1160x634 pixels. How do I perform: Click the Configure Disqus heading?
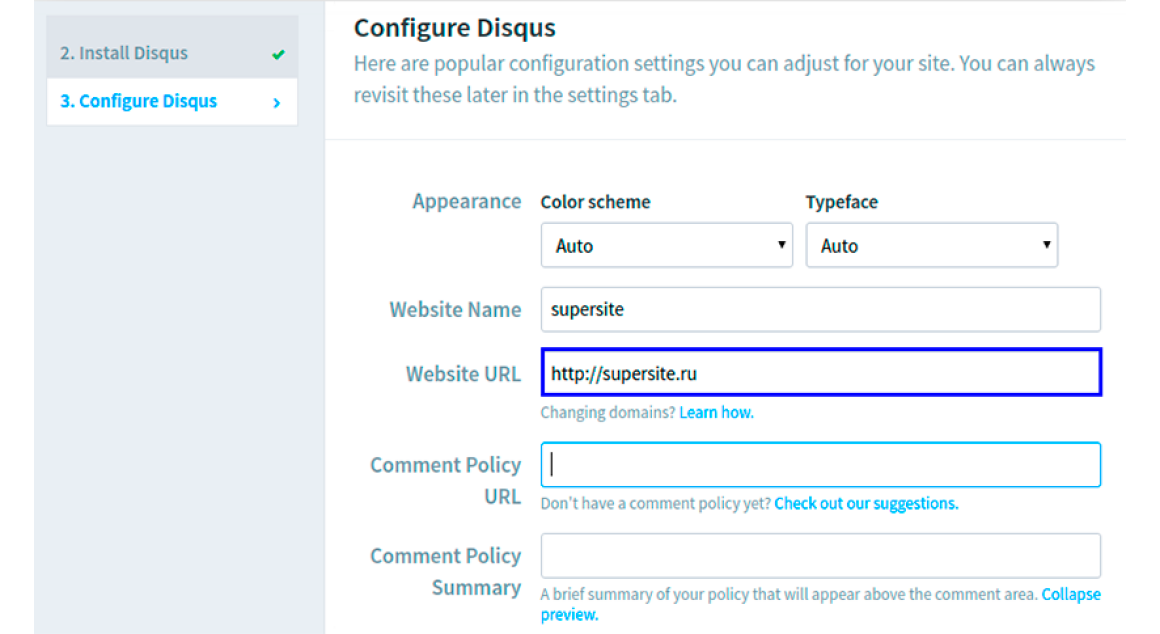(454, 28)
